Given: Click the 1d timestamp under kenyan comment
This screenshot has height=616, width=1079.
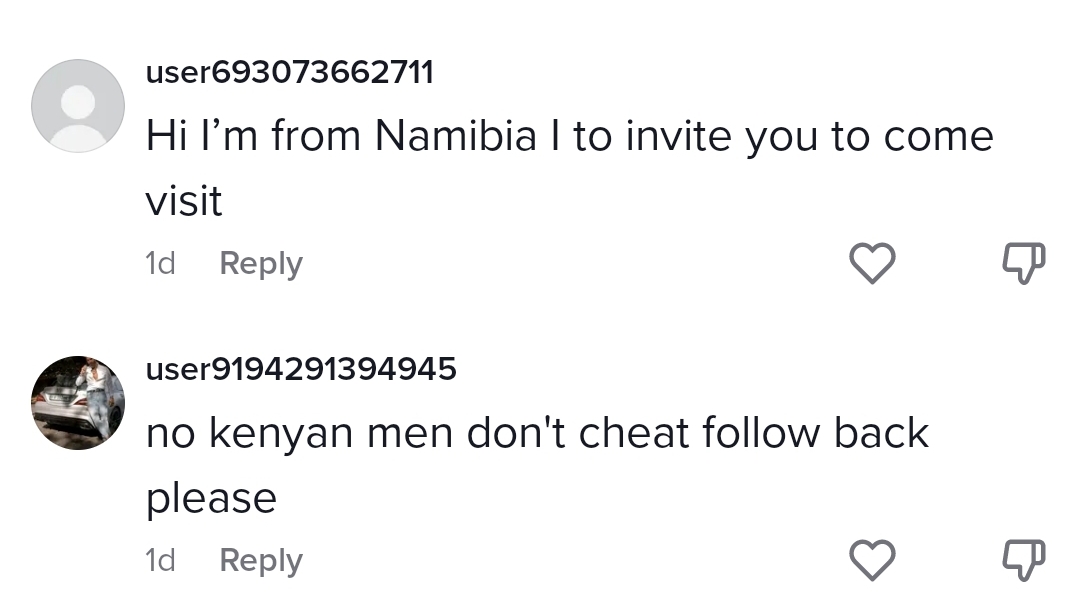Looking at the screenshot, I should [160, 560].
